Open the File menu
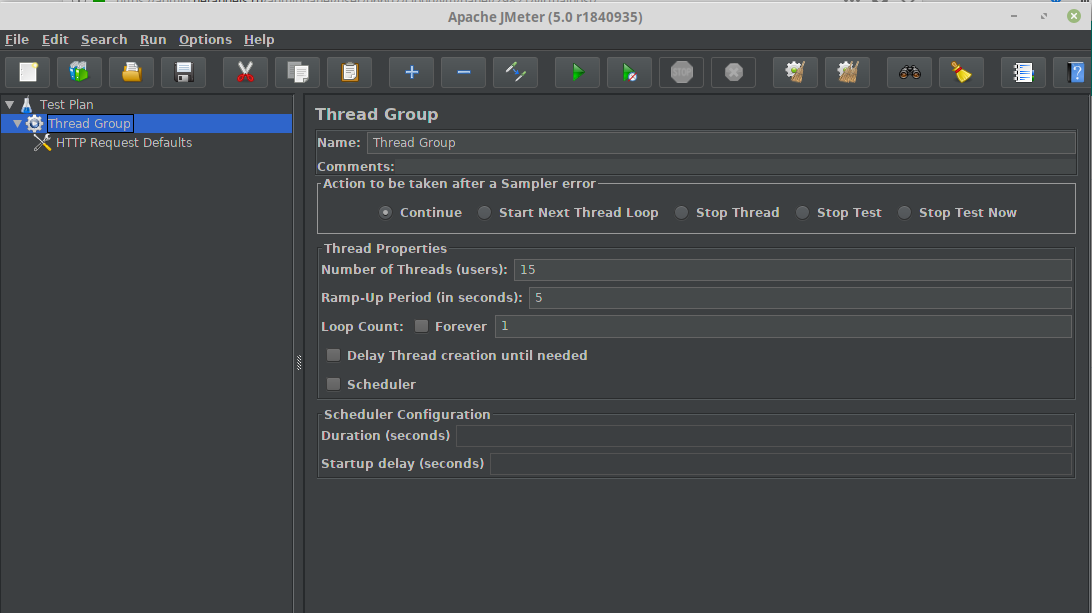The height and width of the screenshot is (613, 1092). [17, 40]
